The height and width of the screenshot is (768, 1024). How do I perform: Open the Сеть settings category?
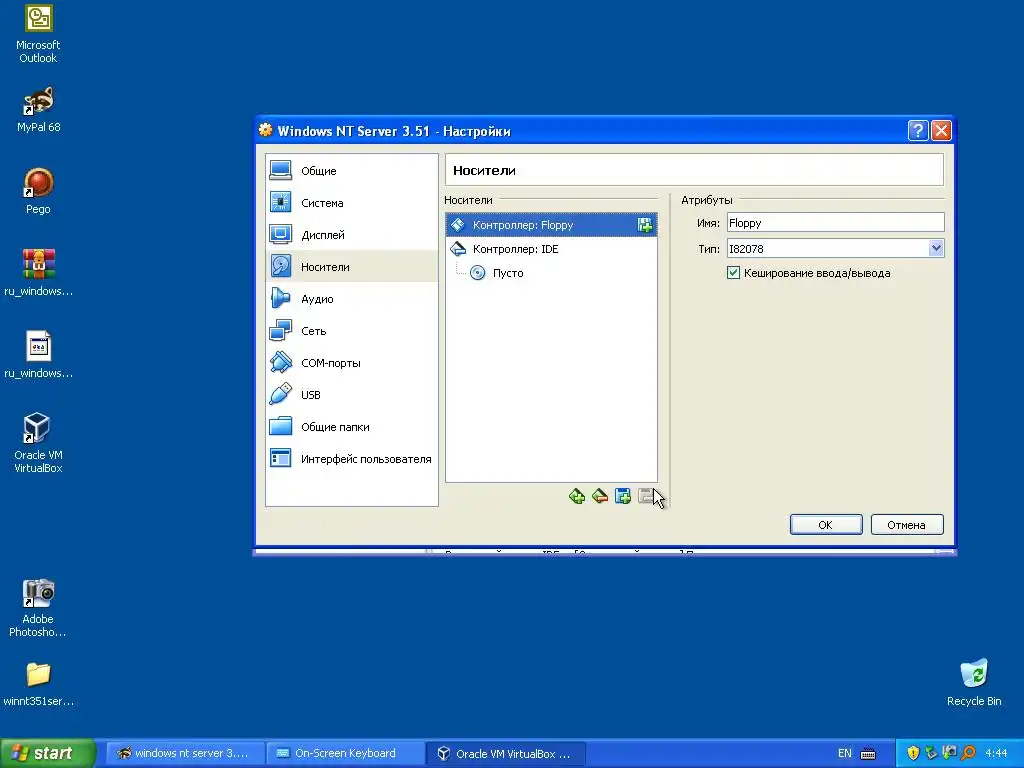[351, 330]
